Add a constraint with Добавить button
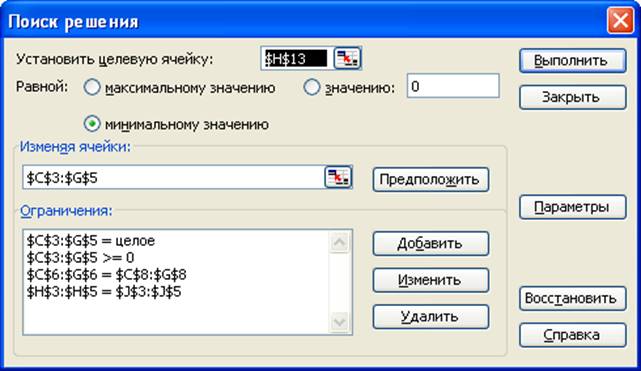This screenshot has width=641, height=371. (430, 244)
